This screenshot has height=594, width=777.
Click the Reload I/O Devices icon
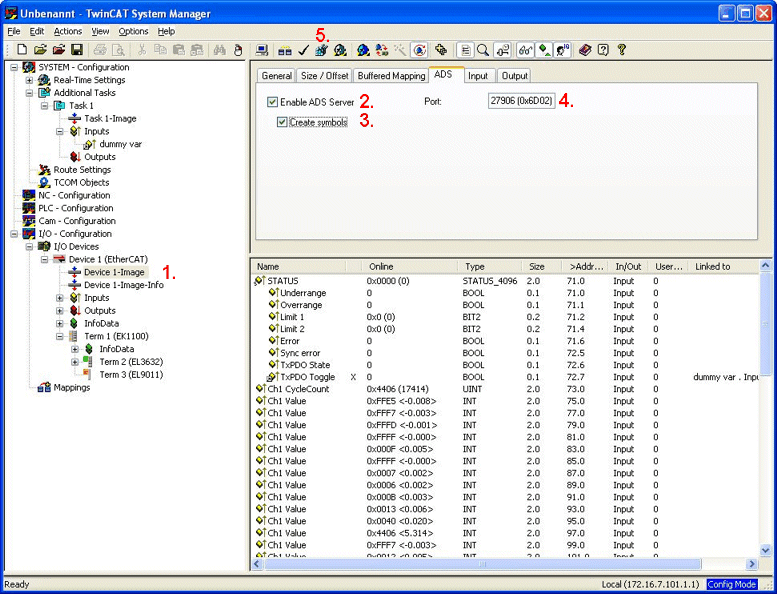[x=382, y=50]
